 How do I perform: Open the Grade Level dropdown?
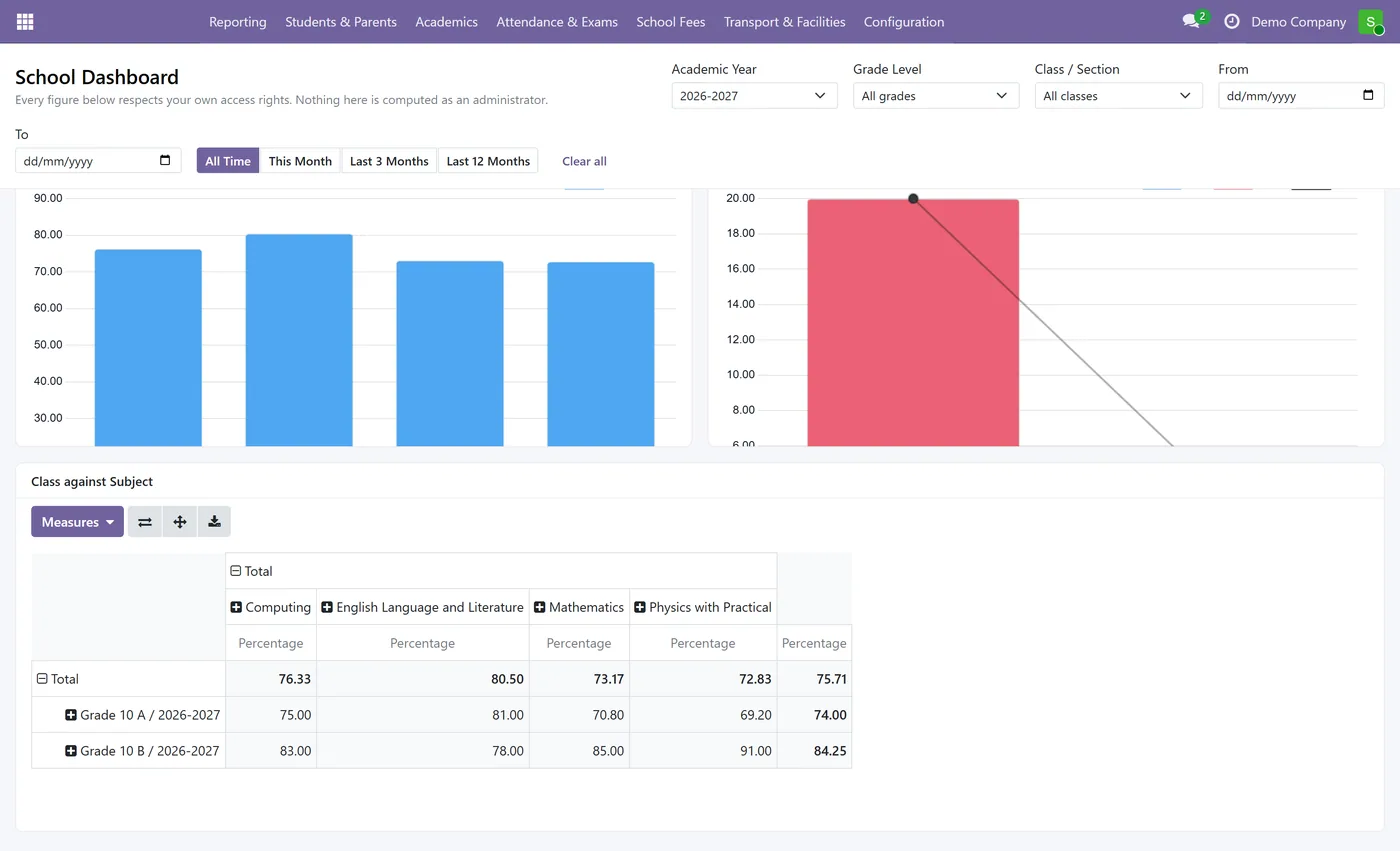936,96
